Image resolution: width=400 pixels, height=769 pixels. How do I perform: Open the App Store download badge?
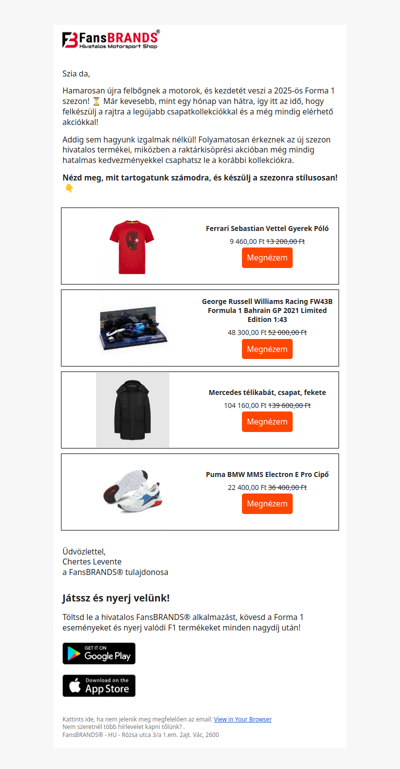[99, 686]
